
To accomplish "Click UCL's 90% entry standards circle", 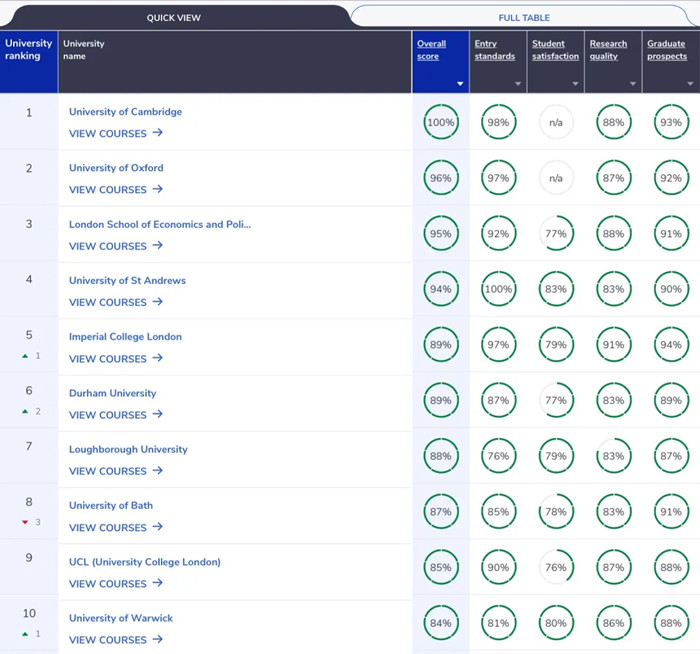I will coord(498,567).
